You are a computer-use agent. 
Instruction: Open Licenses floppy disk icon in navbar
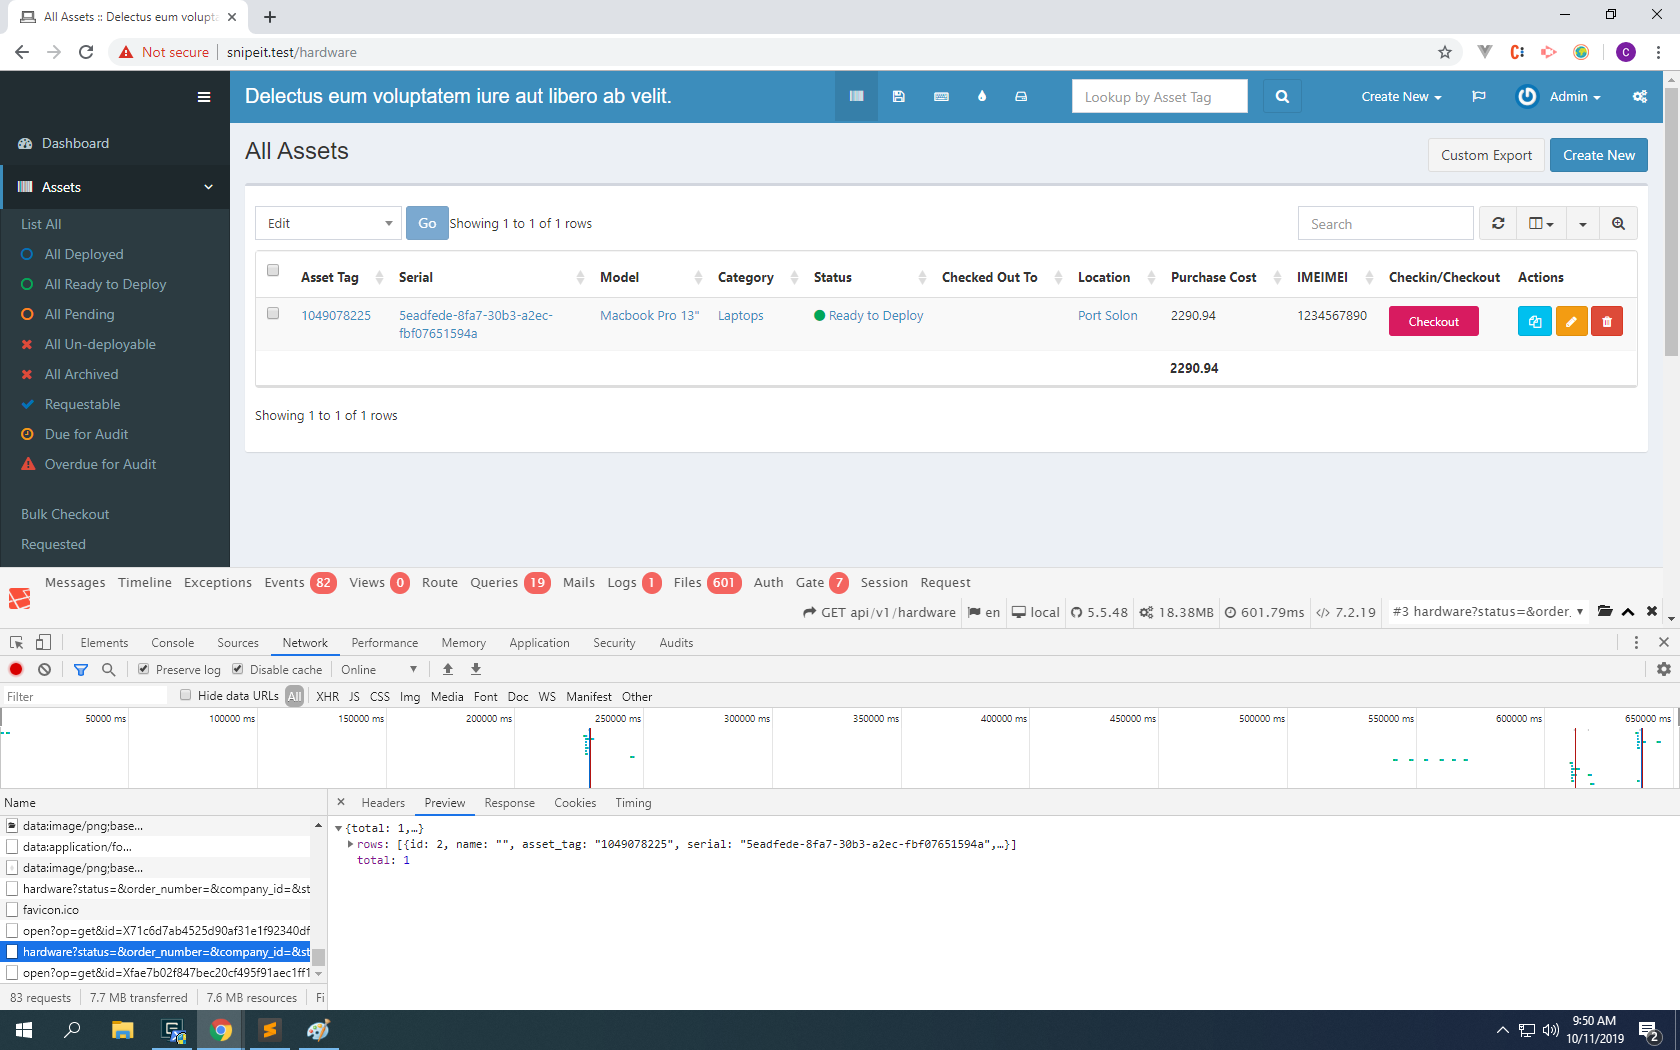click(x=899, y=97)
